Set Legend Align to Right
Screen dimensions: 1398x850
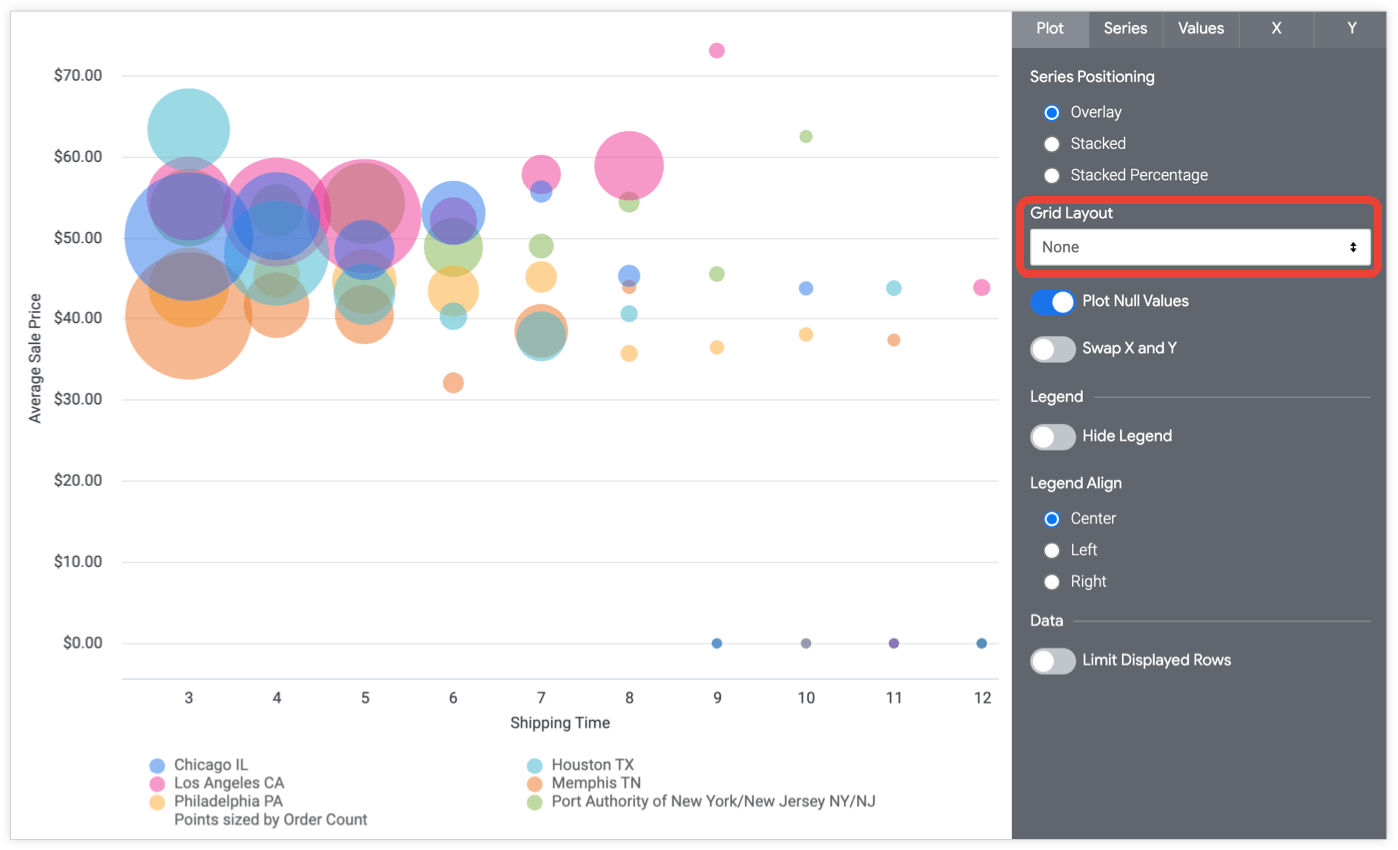tap(1051, 581)
